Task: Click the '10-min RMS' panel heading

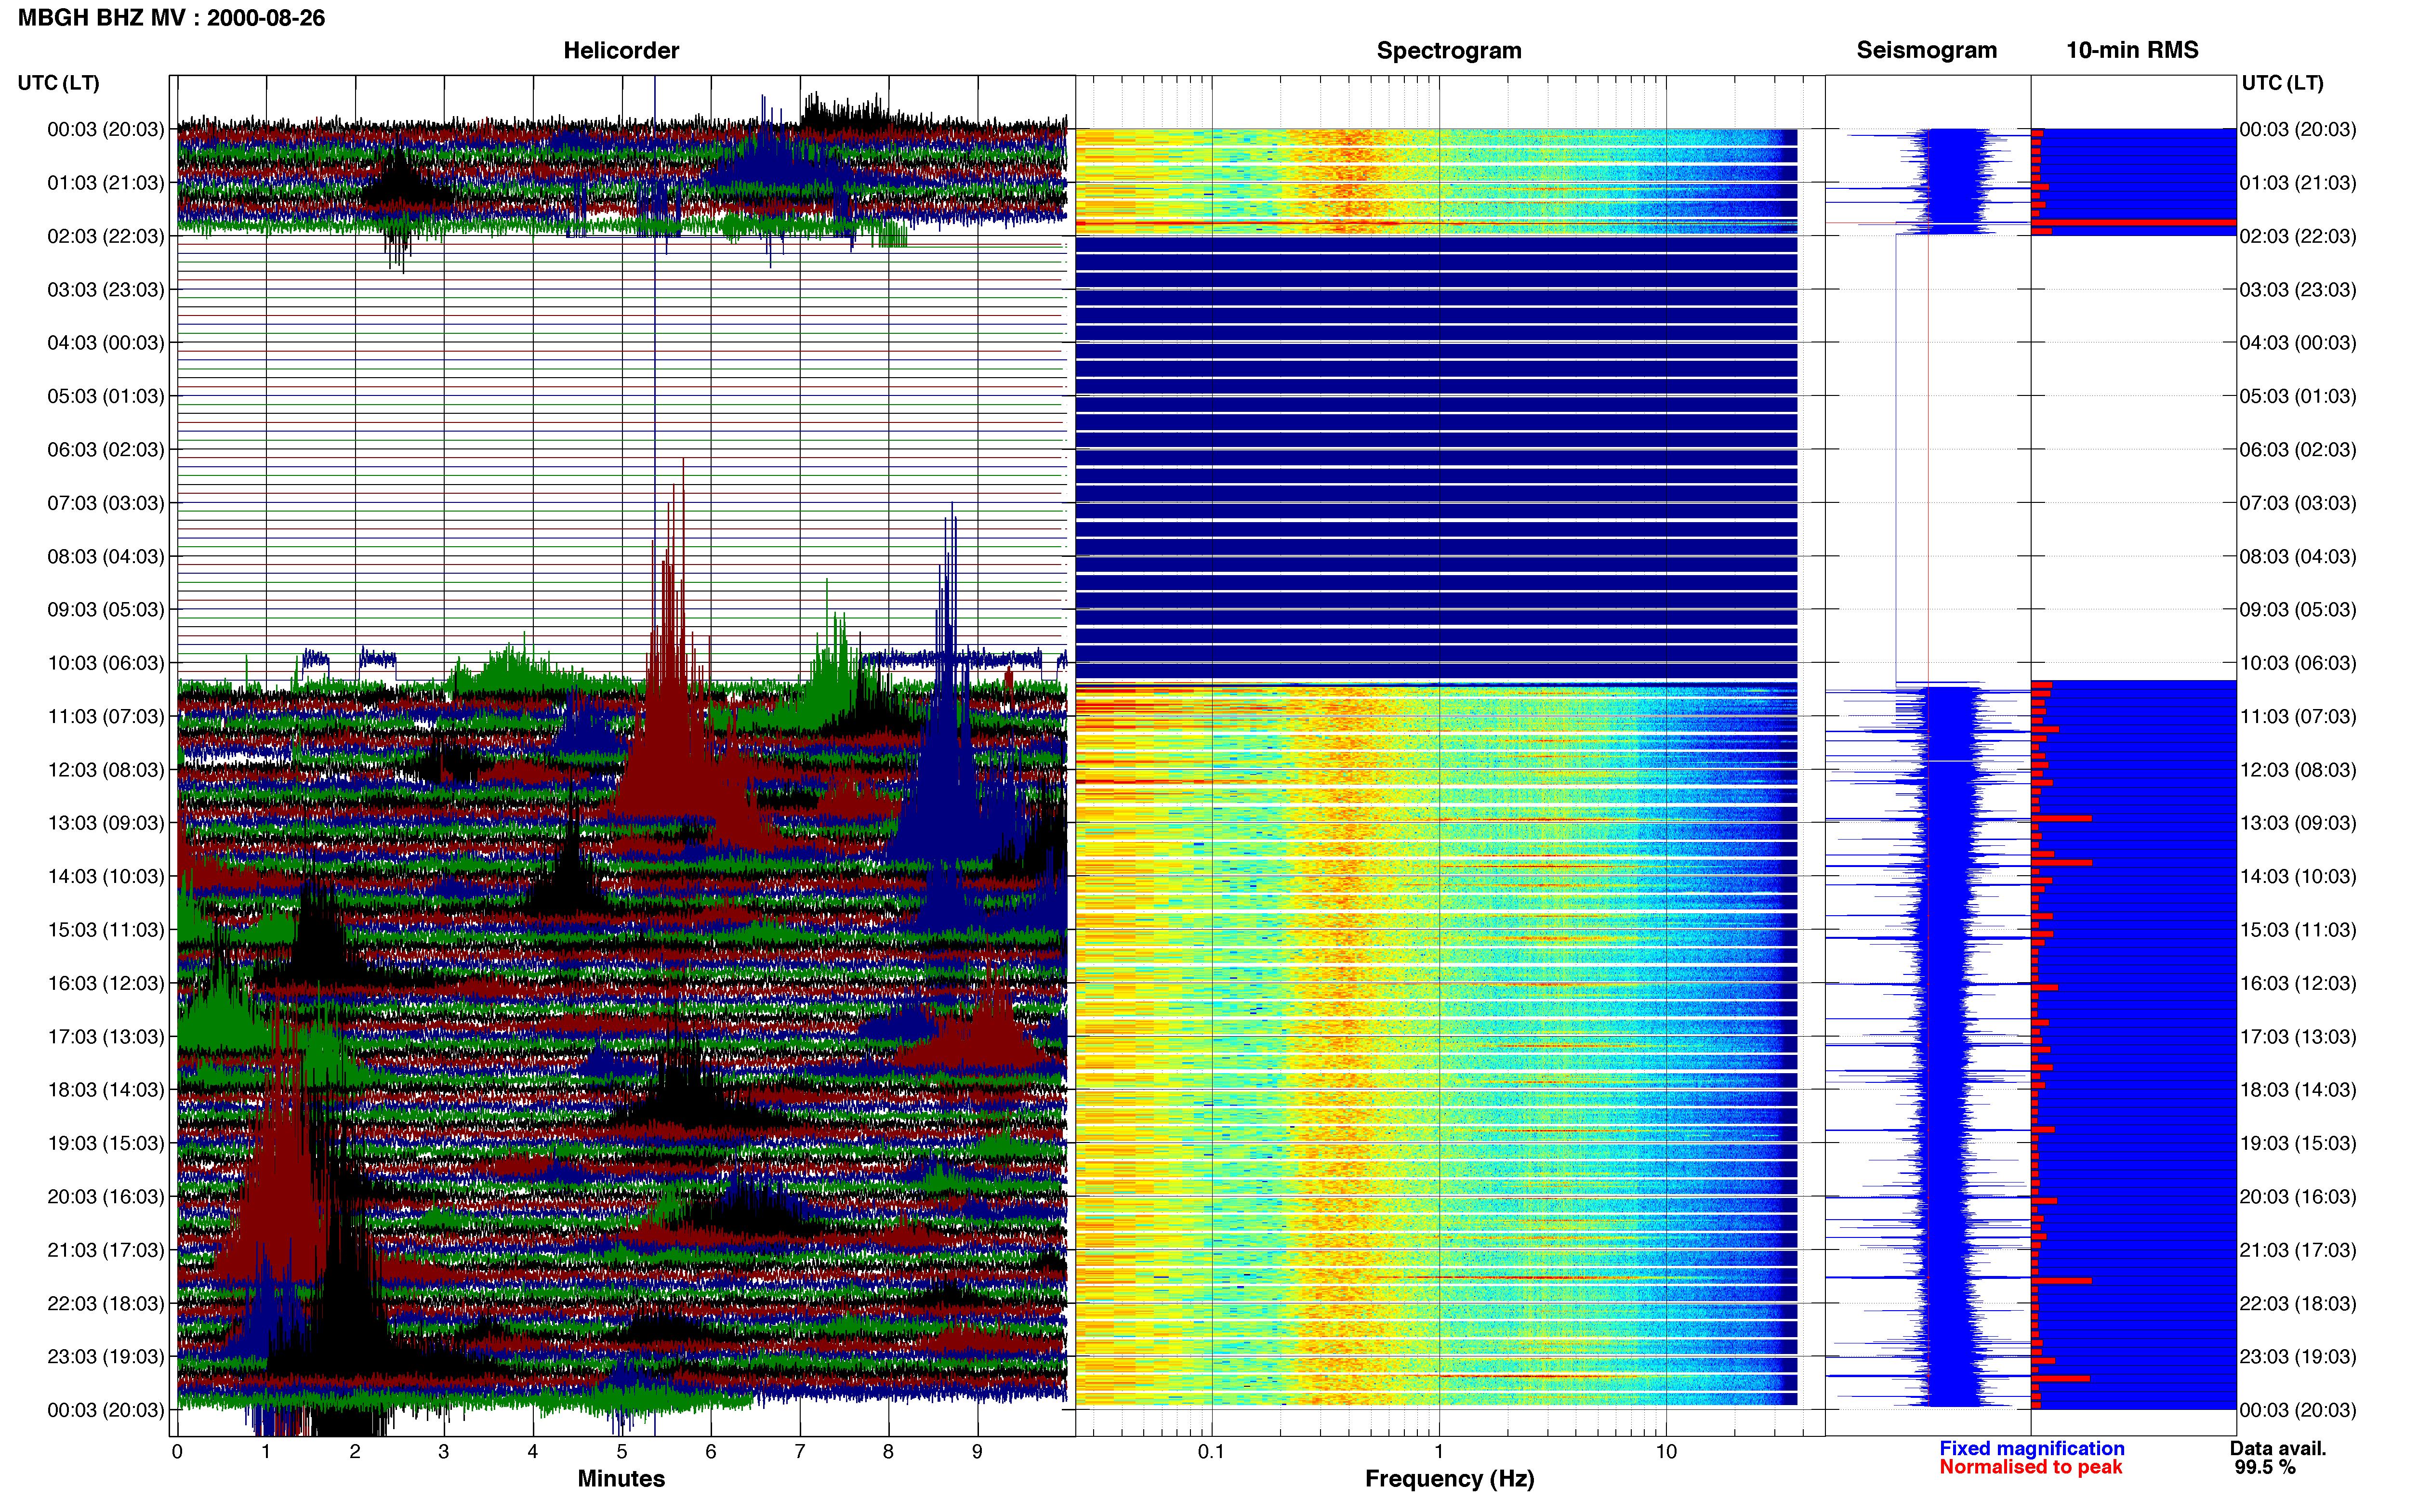Action: [2132, 50]
